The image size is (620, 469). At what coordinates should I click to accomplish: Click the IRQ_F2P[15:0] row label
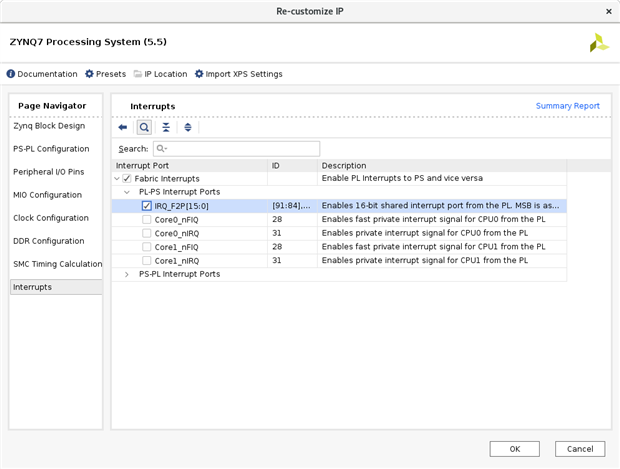tap(181, 206)
